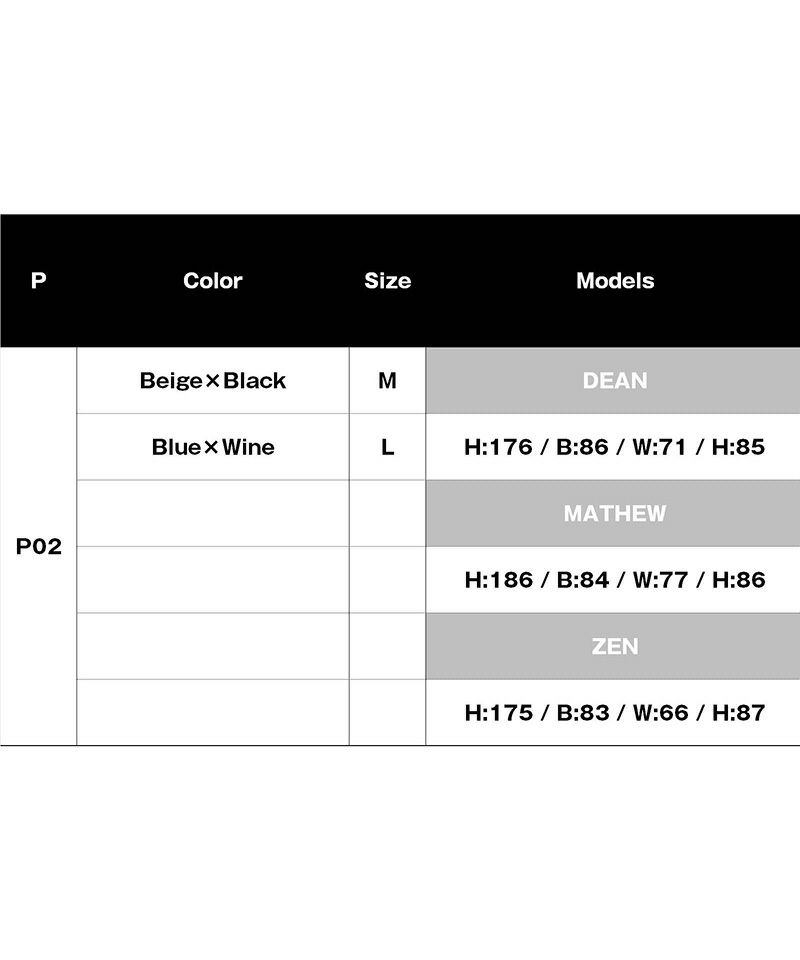Click the empty Size cell beside ZEN
Viewport: 800px width, 960px height.
click(387, 646)
